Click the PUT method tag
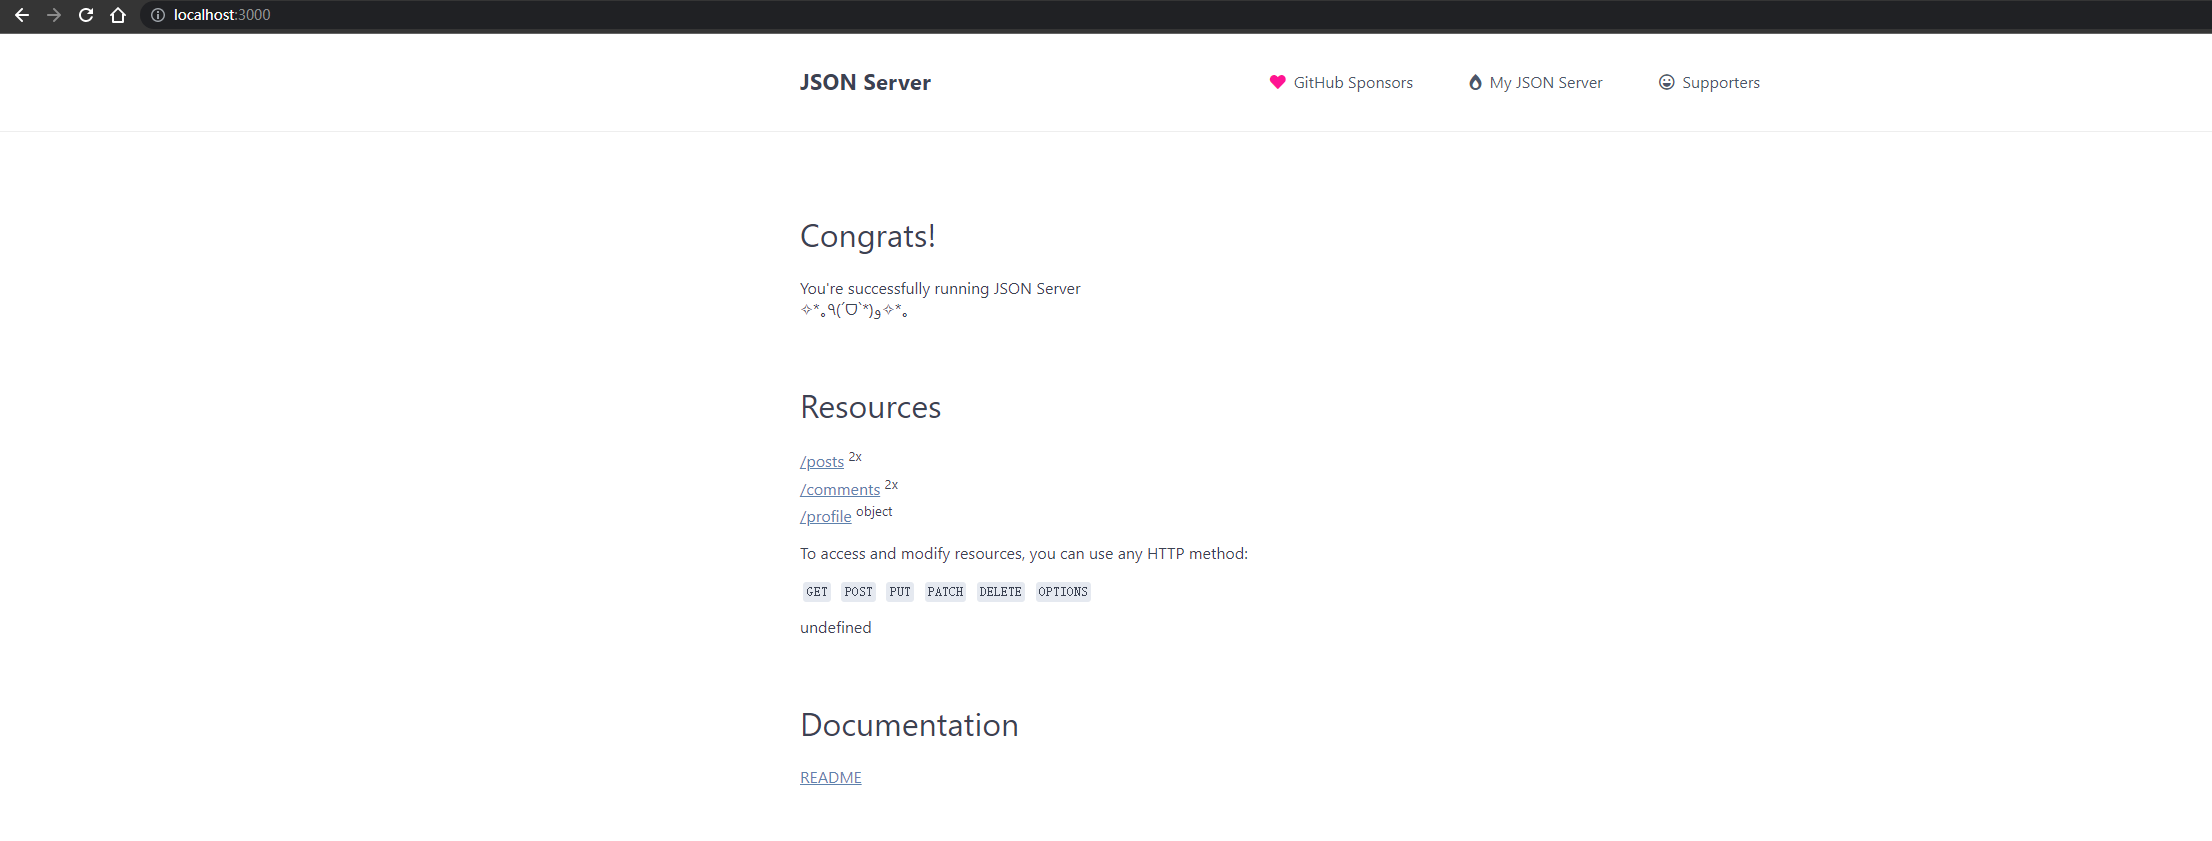 900,592
